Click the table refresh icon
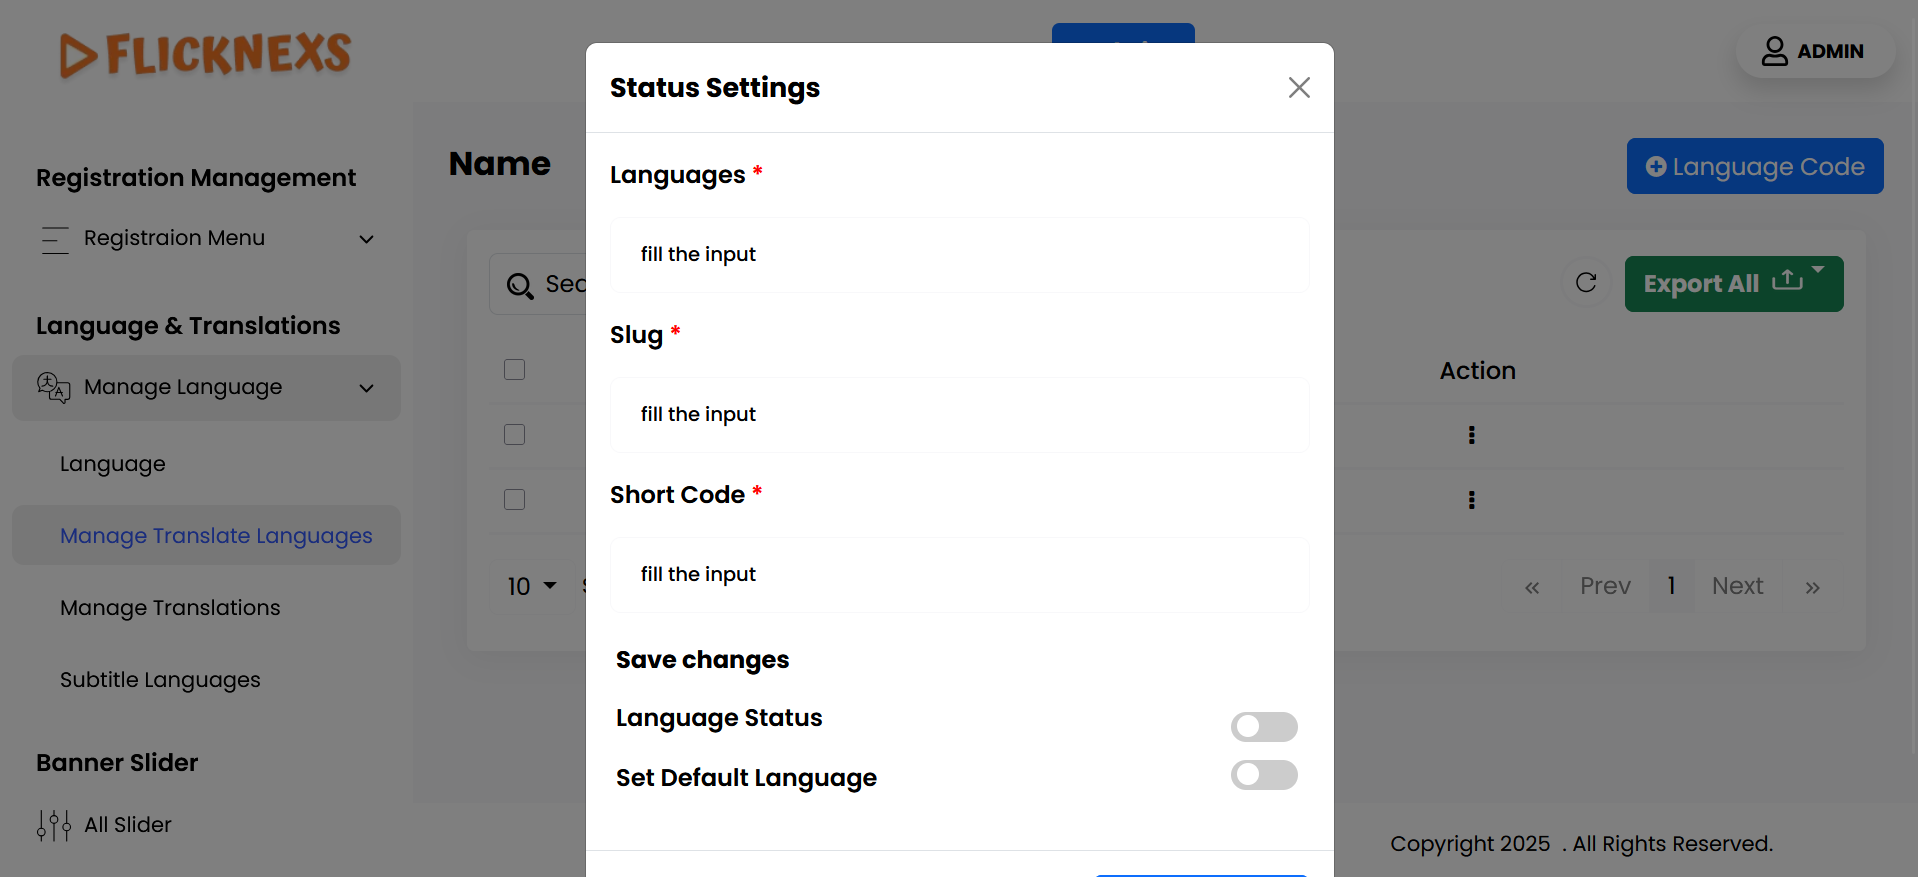1918x877 pixels. click(x=1586, y=283)
